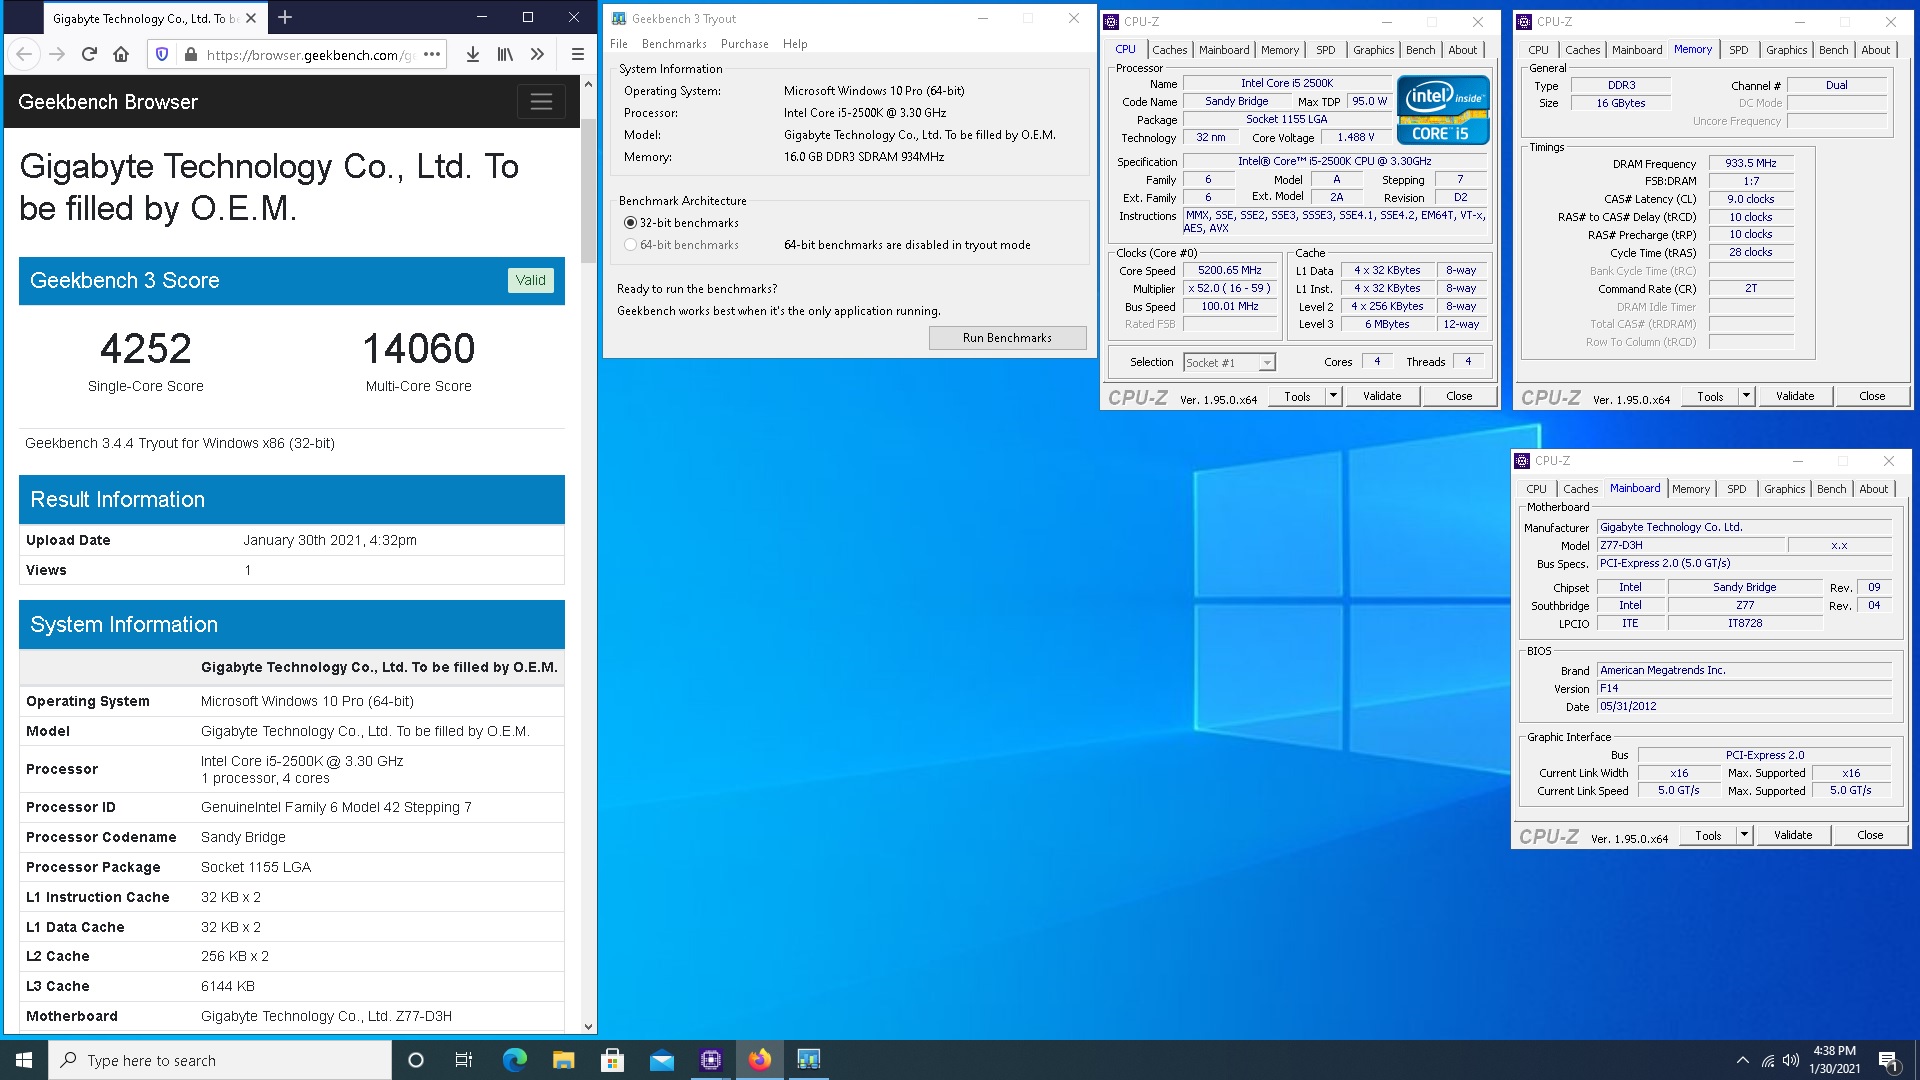Open Geekbench Purchase menu
Image resolution: width=1920 pixels, height=1080 pixels.
pyautogui.click(x=745, y=44)
